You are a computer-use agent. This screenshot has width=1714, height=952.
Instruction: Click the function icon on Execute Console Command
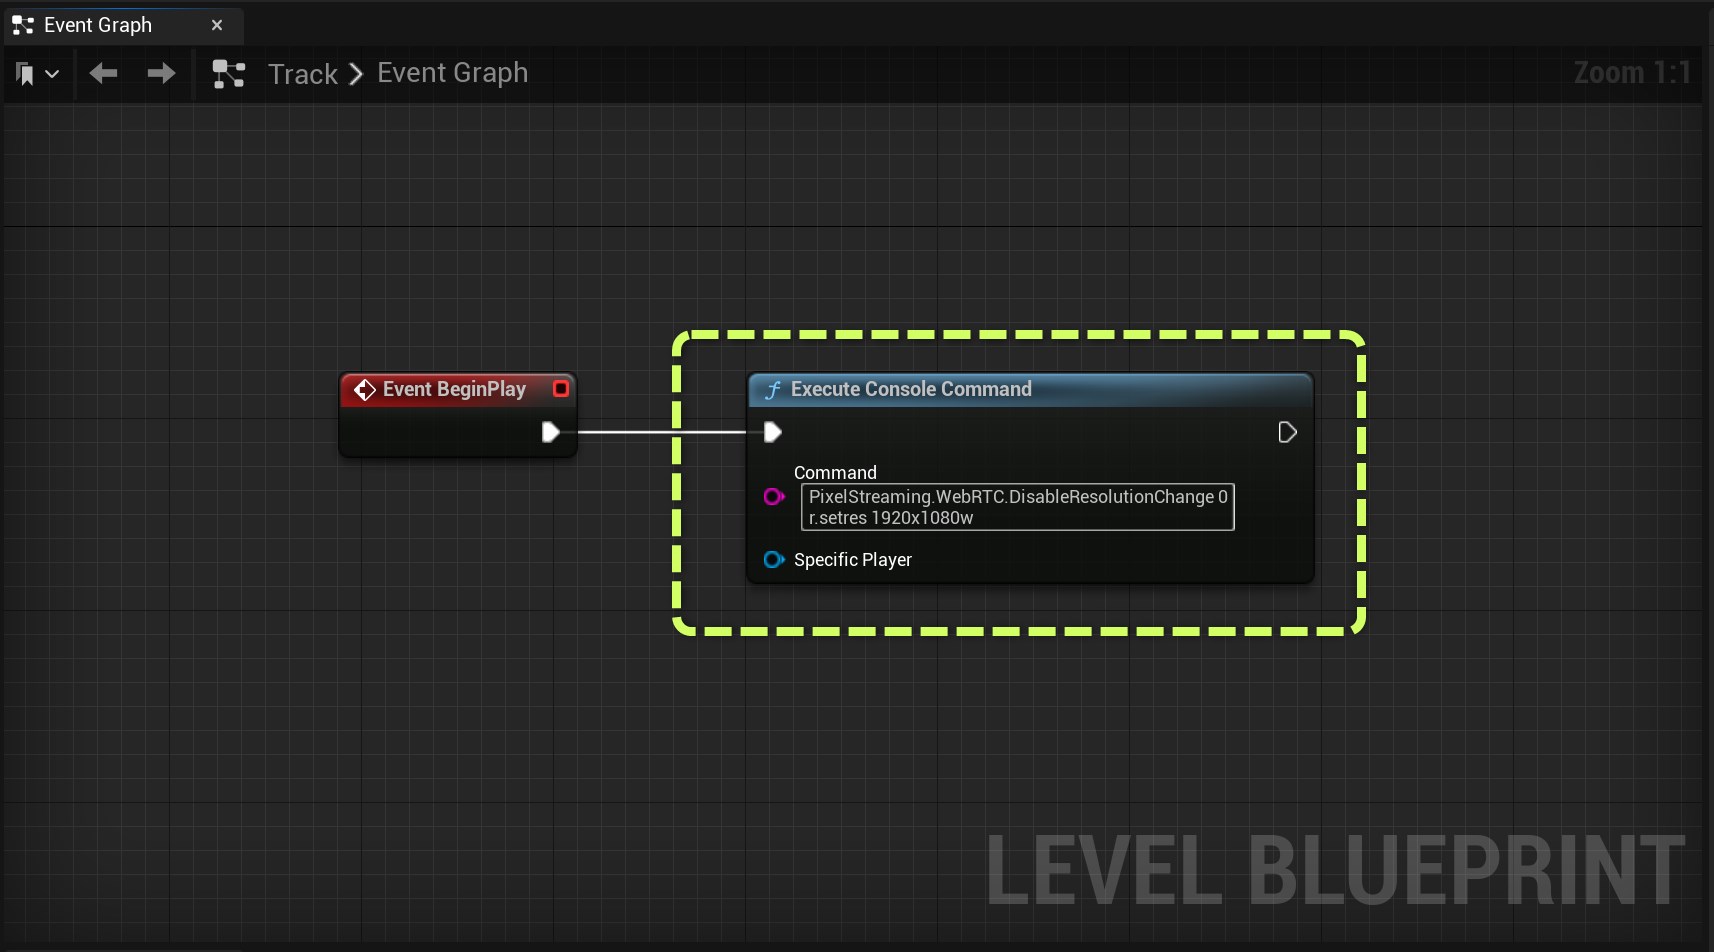tap(772, 390)
